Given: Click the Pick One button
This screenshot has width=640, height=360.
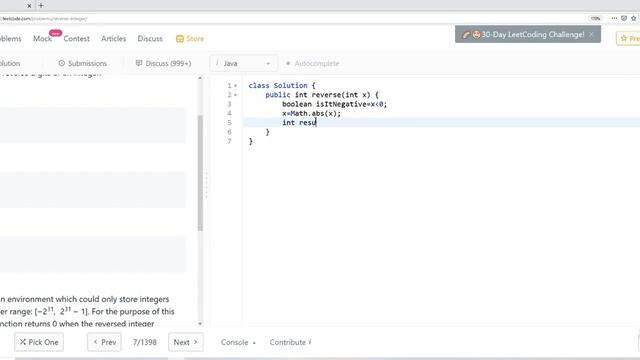Looking at the screenshot, I should (39, 342).
